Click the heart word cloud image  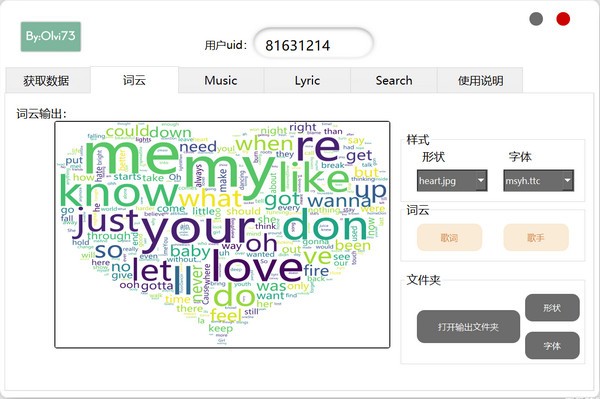(x=222, y=235)
